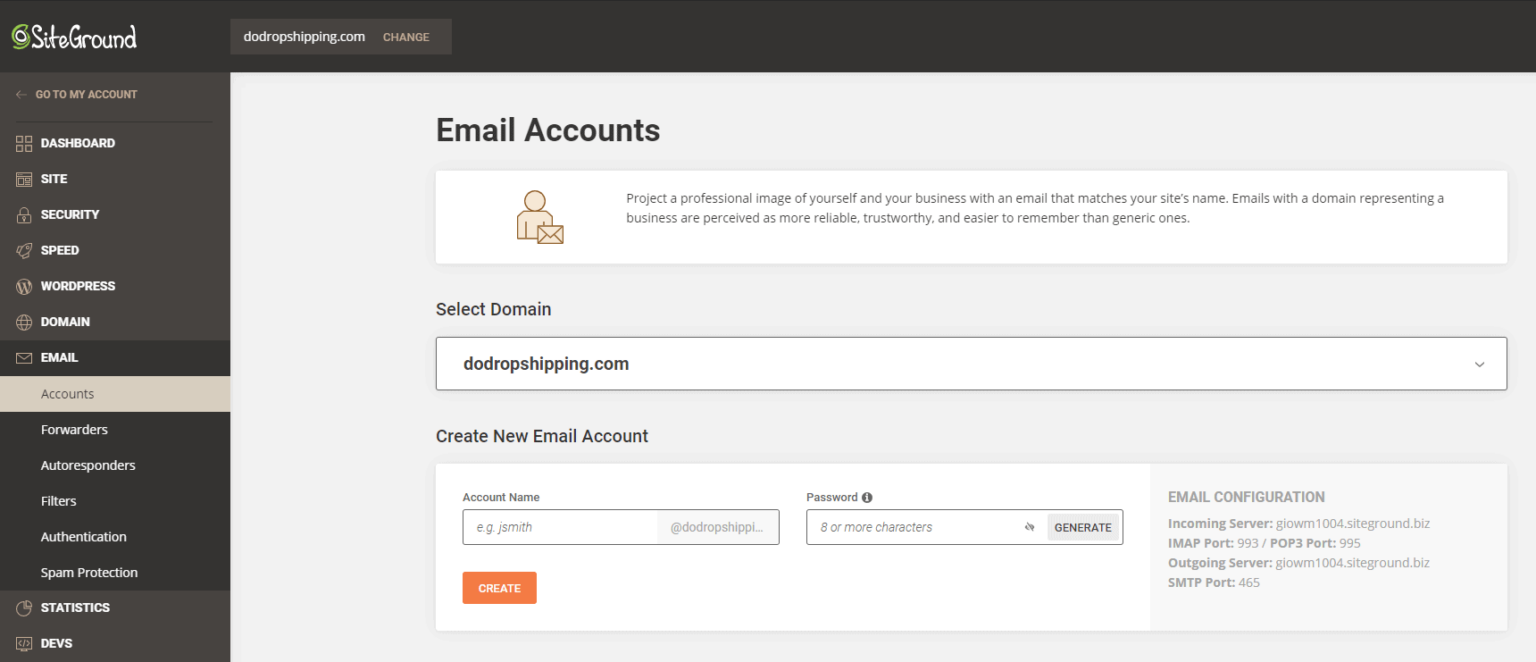Select the Site section in sidebar
1536x662 pixels.
(22, 178)
